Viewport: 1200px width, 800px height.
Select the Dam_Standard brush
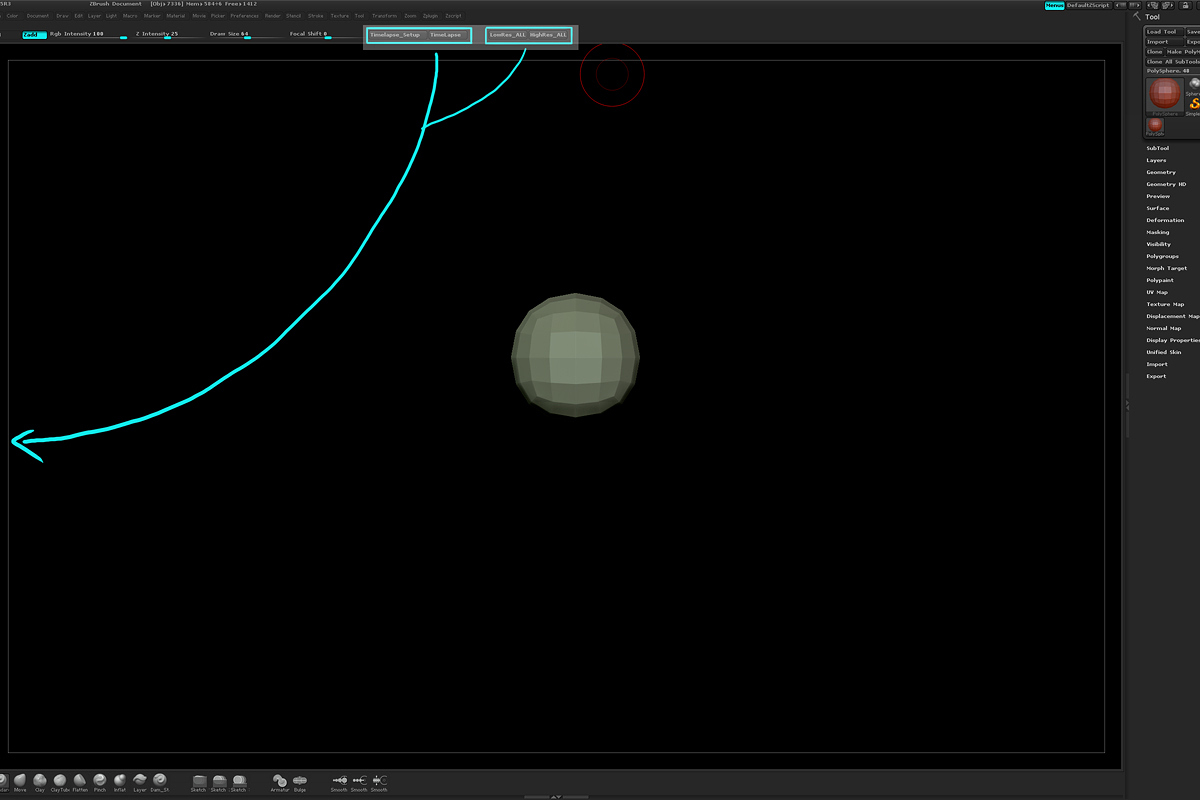click(160, 781)
